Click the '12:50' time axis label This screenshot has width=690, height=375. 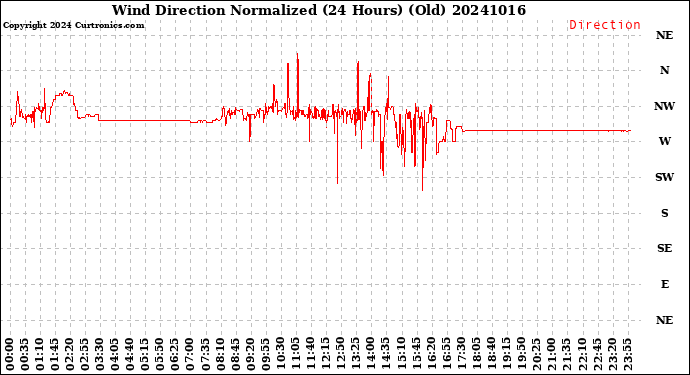coord(341,354)
